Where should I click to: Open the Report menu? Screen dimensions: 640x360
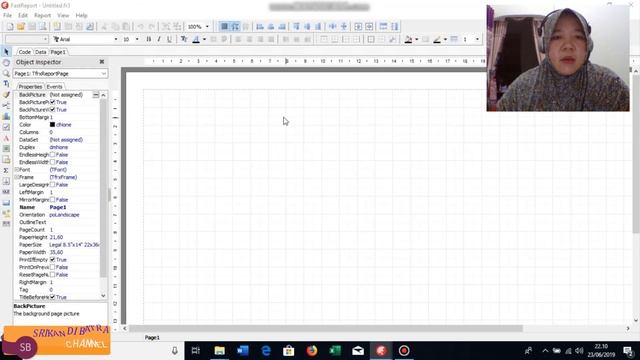click(42, 16)
